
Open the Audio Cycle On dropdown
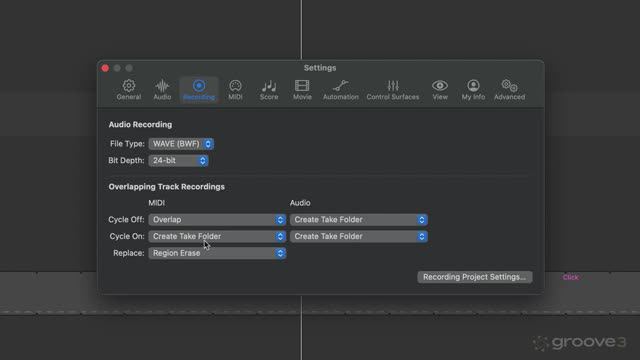[358, 236]
